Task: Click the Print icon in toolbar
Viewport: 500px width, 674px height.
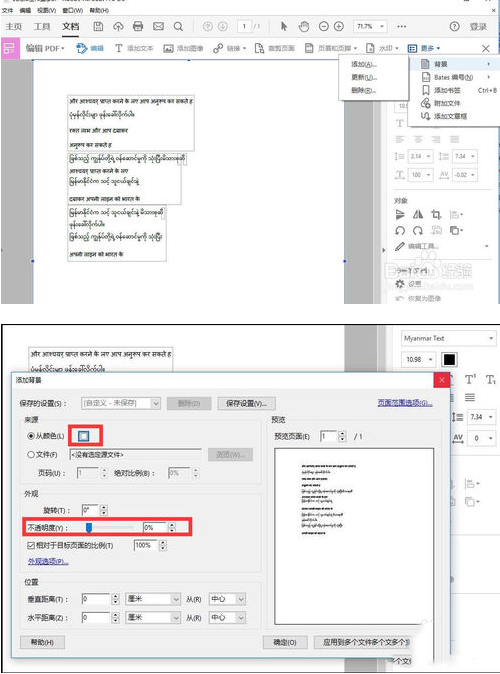Action: click(138, 27)
